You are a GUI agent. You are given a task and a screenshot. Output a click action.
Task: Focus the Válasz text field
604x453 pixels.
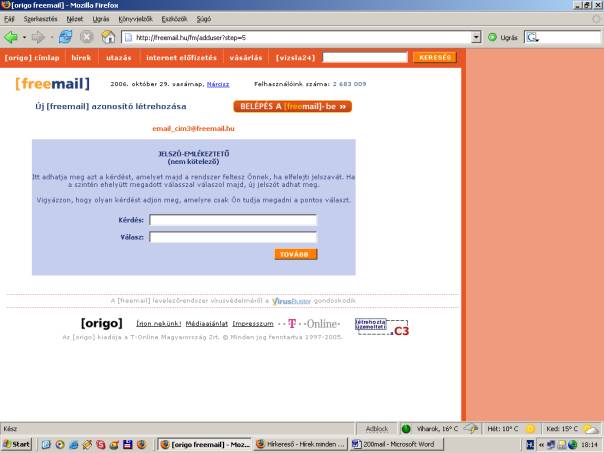[x=232, y=237]
